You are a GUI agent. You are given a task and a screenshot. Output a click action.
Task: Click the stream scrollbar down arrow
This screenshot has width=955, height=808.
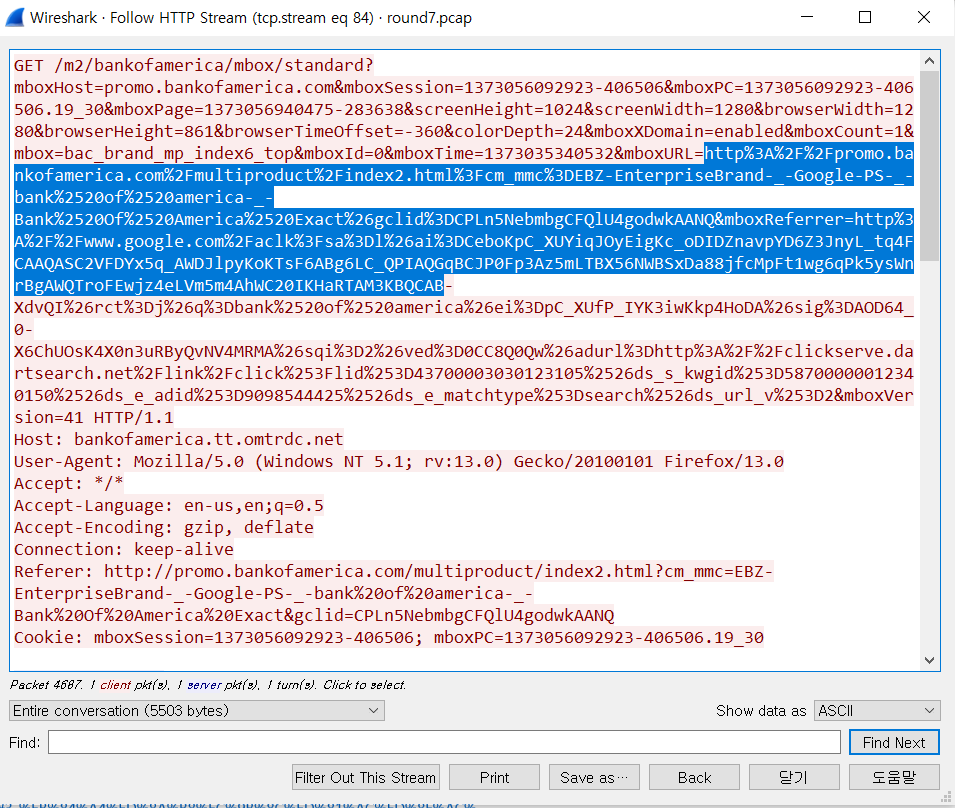(929, 660)
